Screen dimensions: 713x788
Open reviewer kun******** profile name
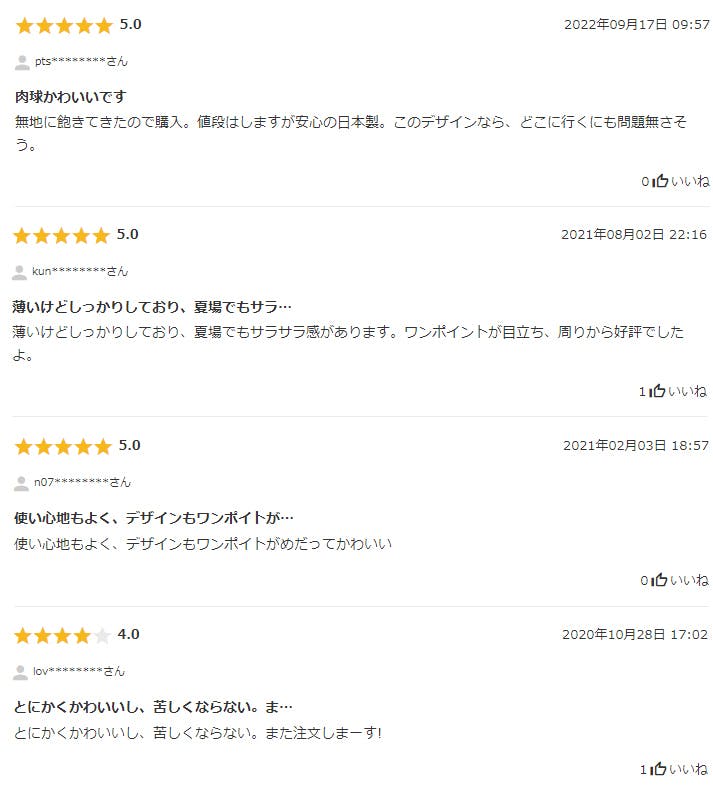tap(80, 271)
